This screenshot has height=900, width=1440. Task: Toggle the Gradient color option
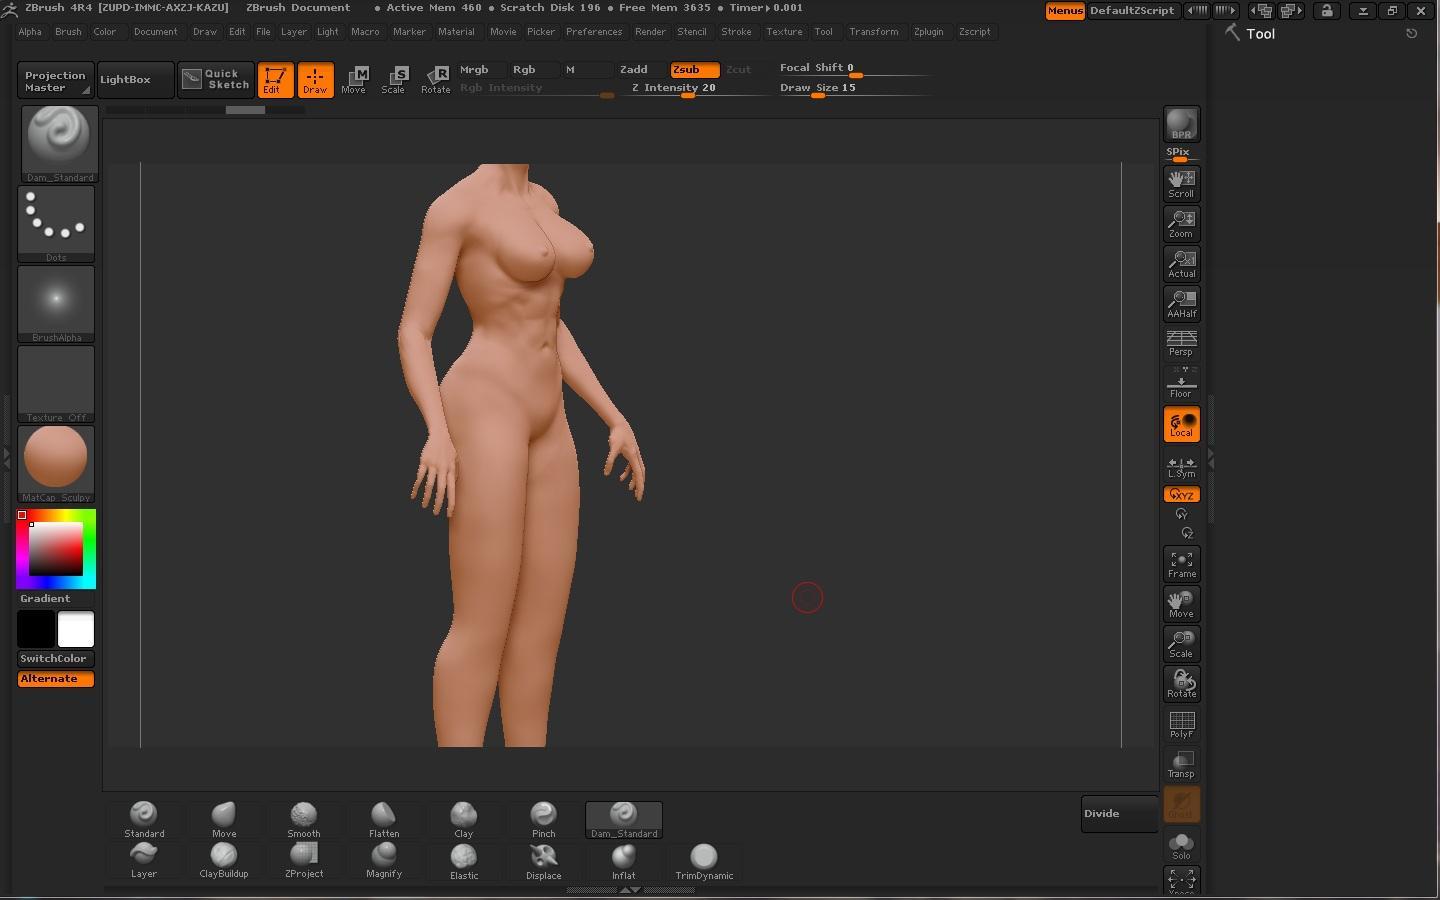coord(56,599)
